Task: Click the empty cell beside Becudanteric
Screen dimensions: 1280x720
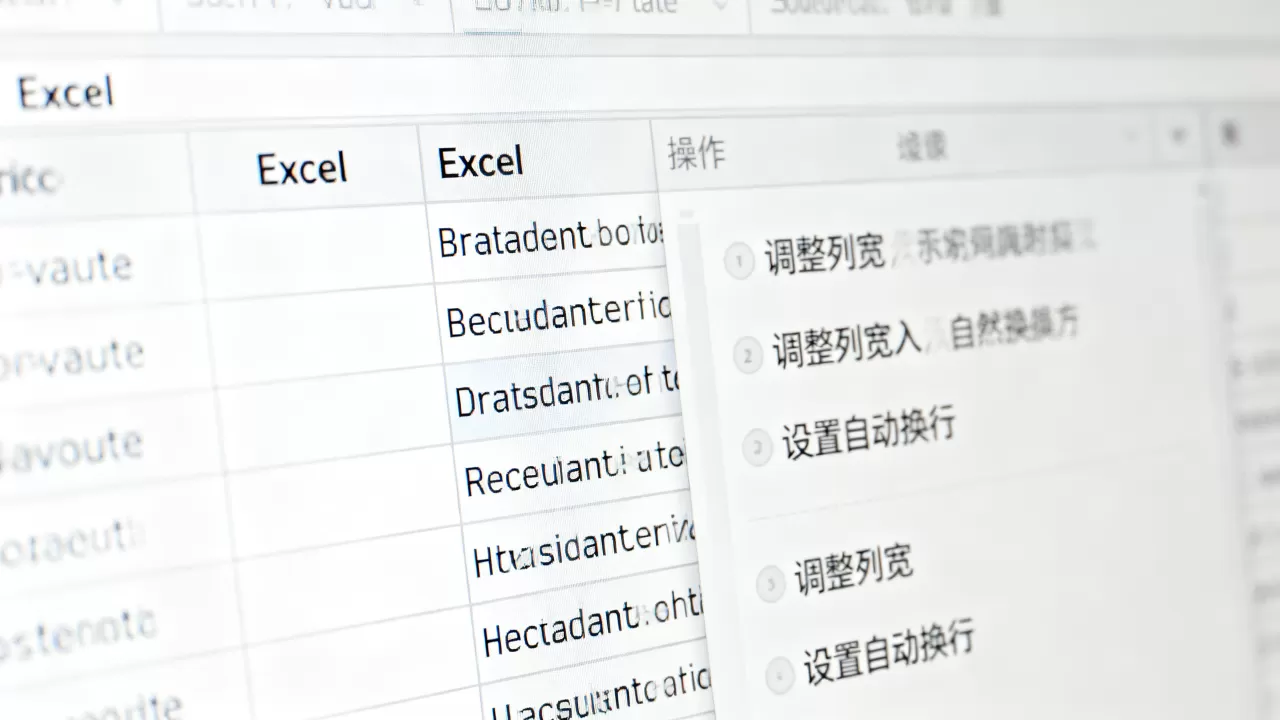Action: [x=325, y=335]
